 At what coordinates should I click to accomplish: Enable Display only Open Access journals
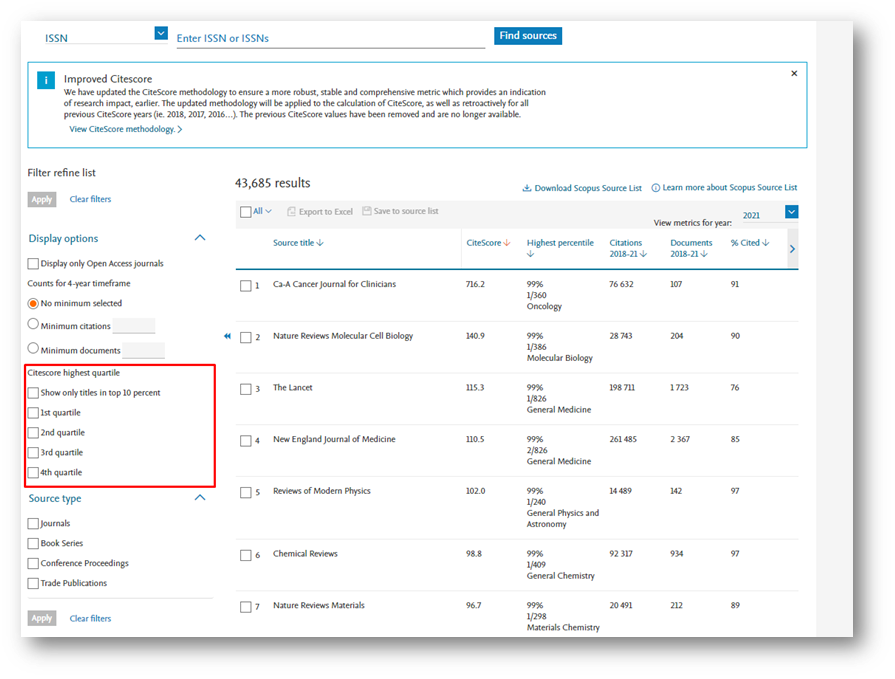pos(34,264)
